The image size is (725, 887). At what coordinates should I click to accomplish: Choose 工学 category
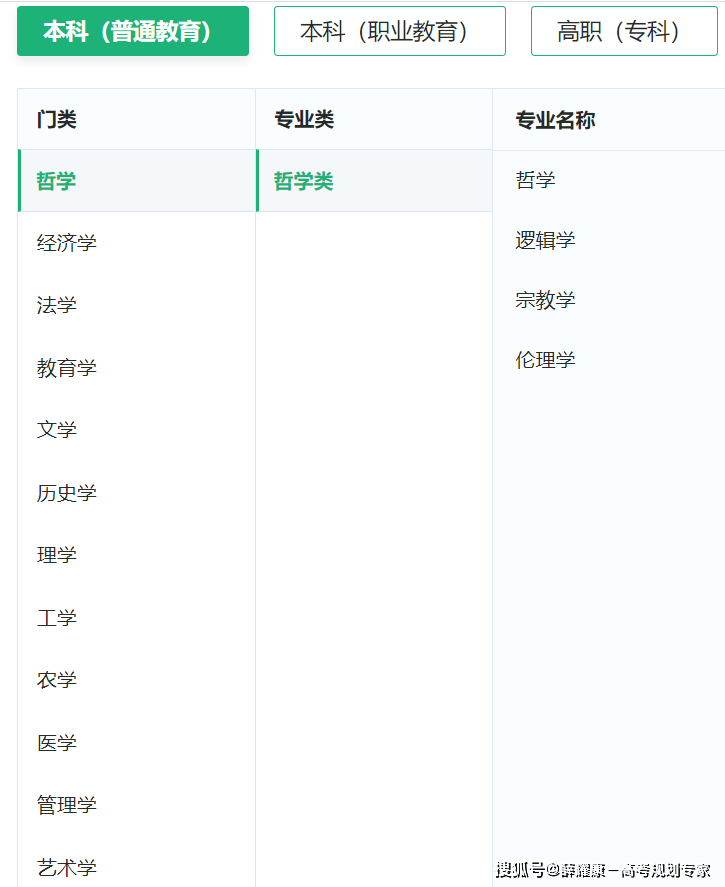pos(137,618)
